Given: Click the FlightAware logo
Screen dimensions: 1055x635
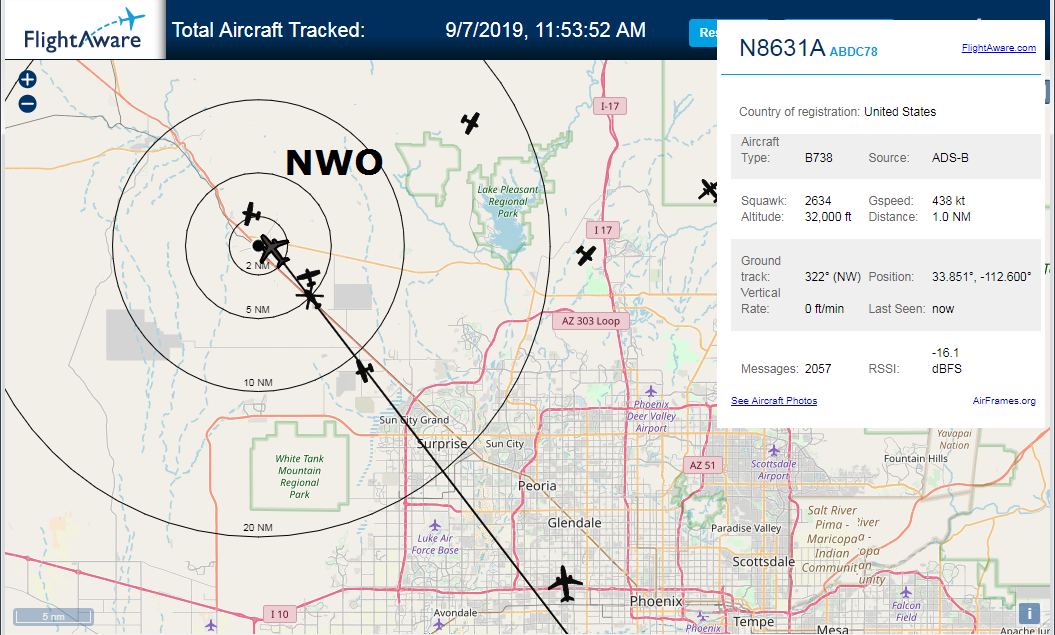Looking at the screenshot, I should 83,30.
